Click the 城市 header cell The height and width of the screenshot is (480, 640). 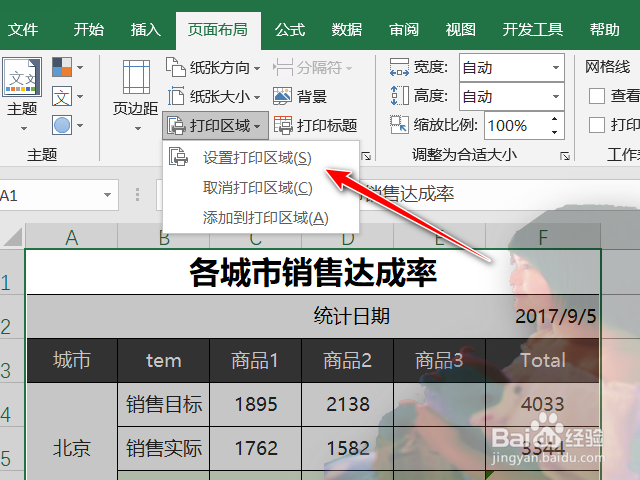[72, 360]
